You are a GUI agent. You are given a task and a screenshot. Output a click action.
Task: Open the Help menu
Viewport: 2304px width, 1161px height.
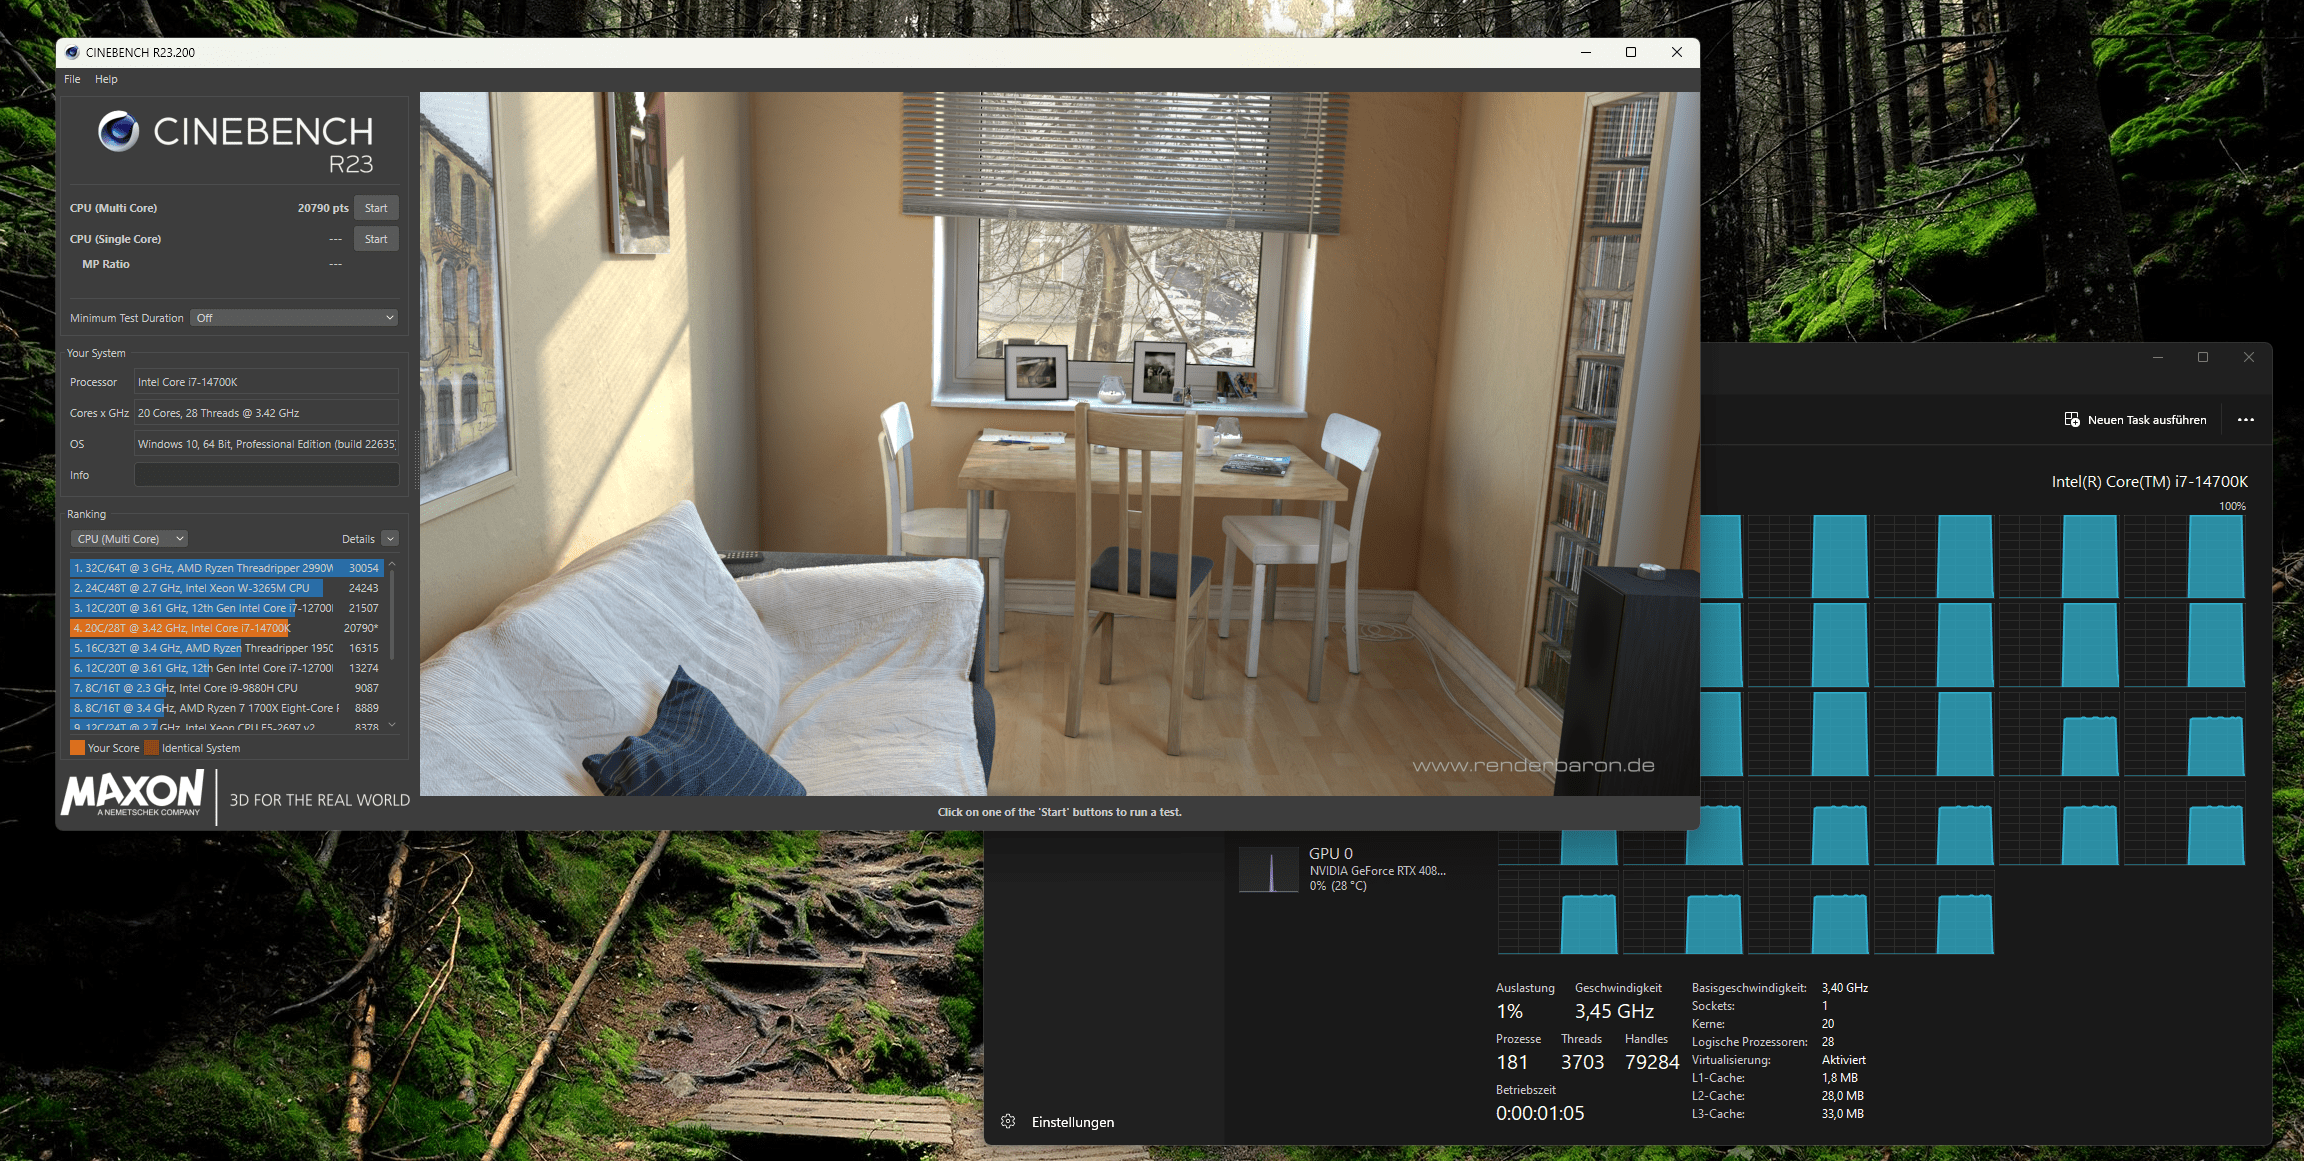pos(106,79)
